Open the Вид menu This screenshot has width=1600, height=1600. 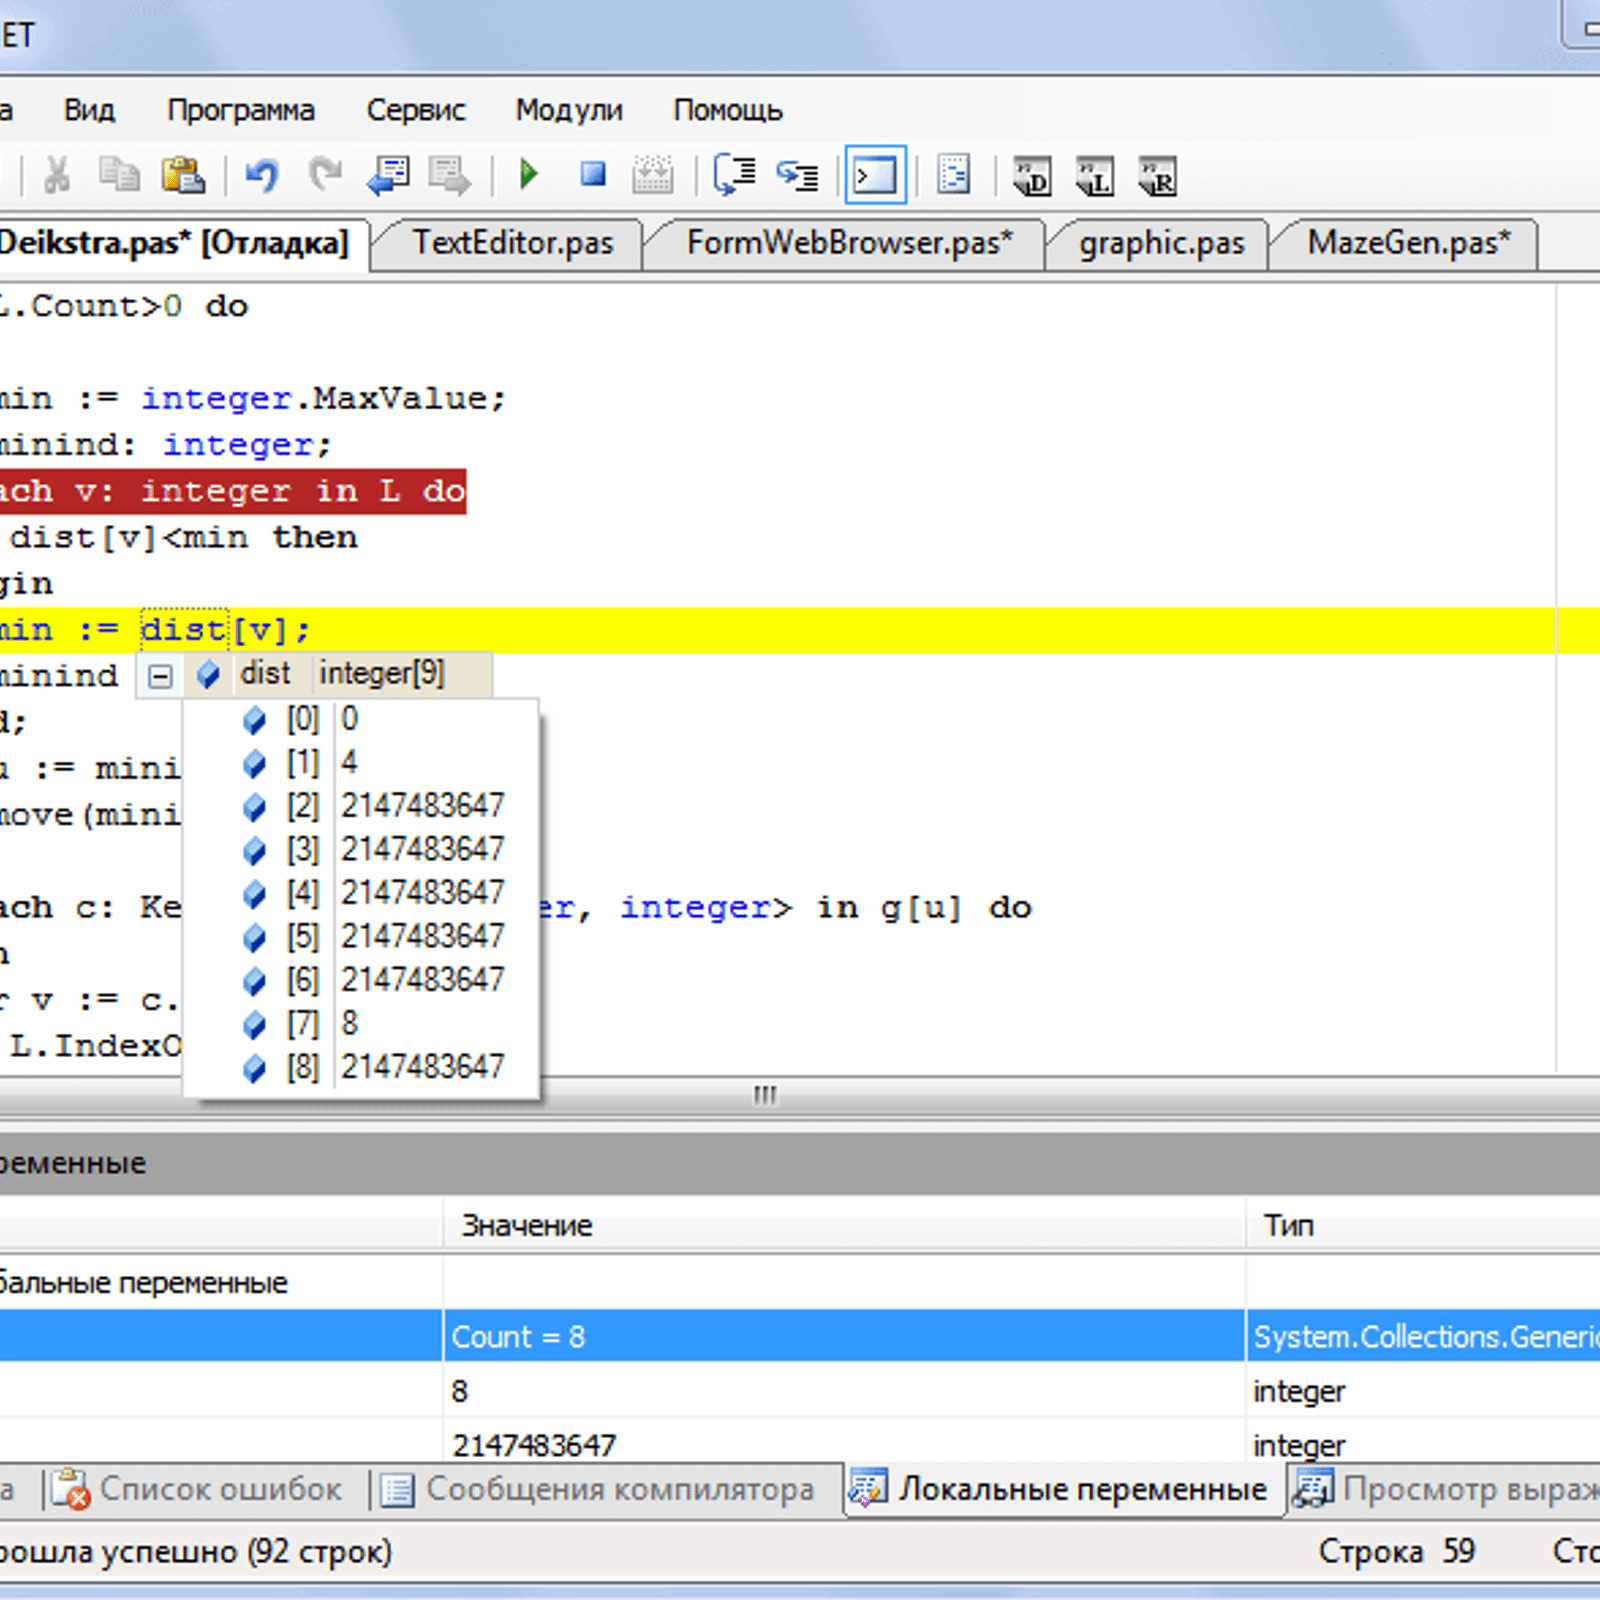(90, 110)
